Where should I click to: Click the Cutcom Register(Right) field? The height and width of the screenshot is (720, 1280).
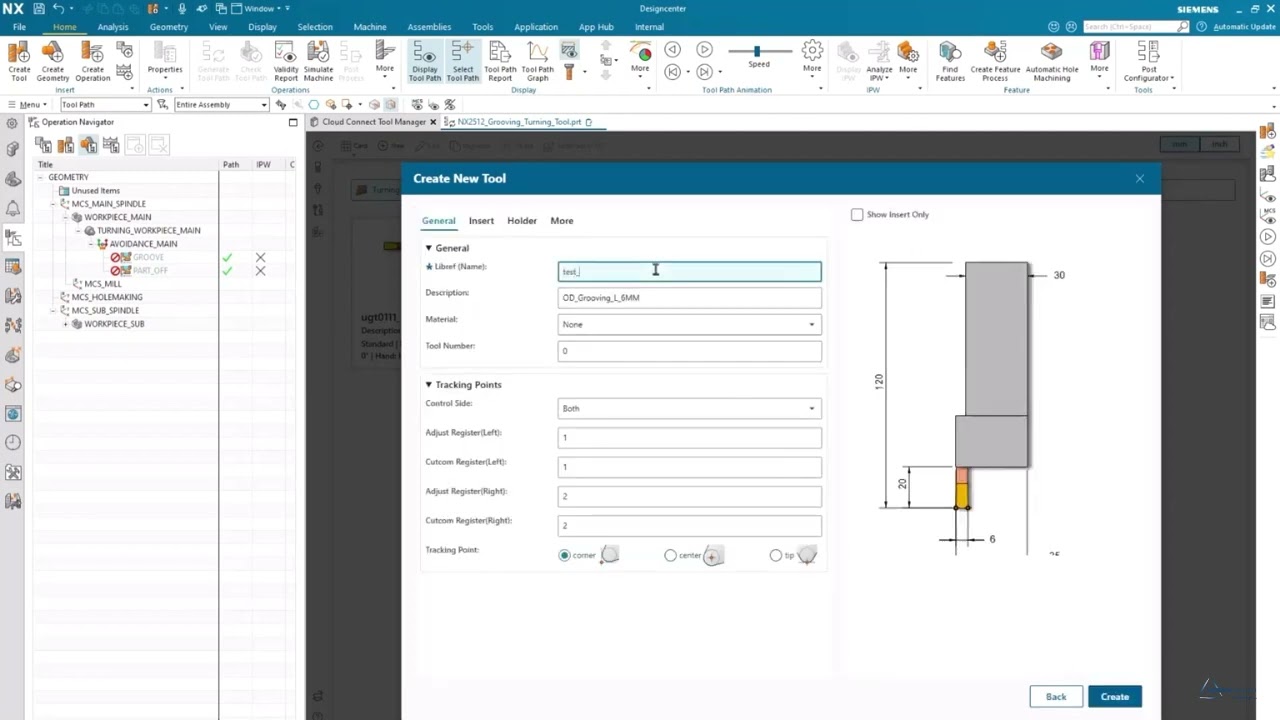pos(689,525)
